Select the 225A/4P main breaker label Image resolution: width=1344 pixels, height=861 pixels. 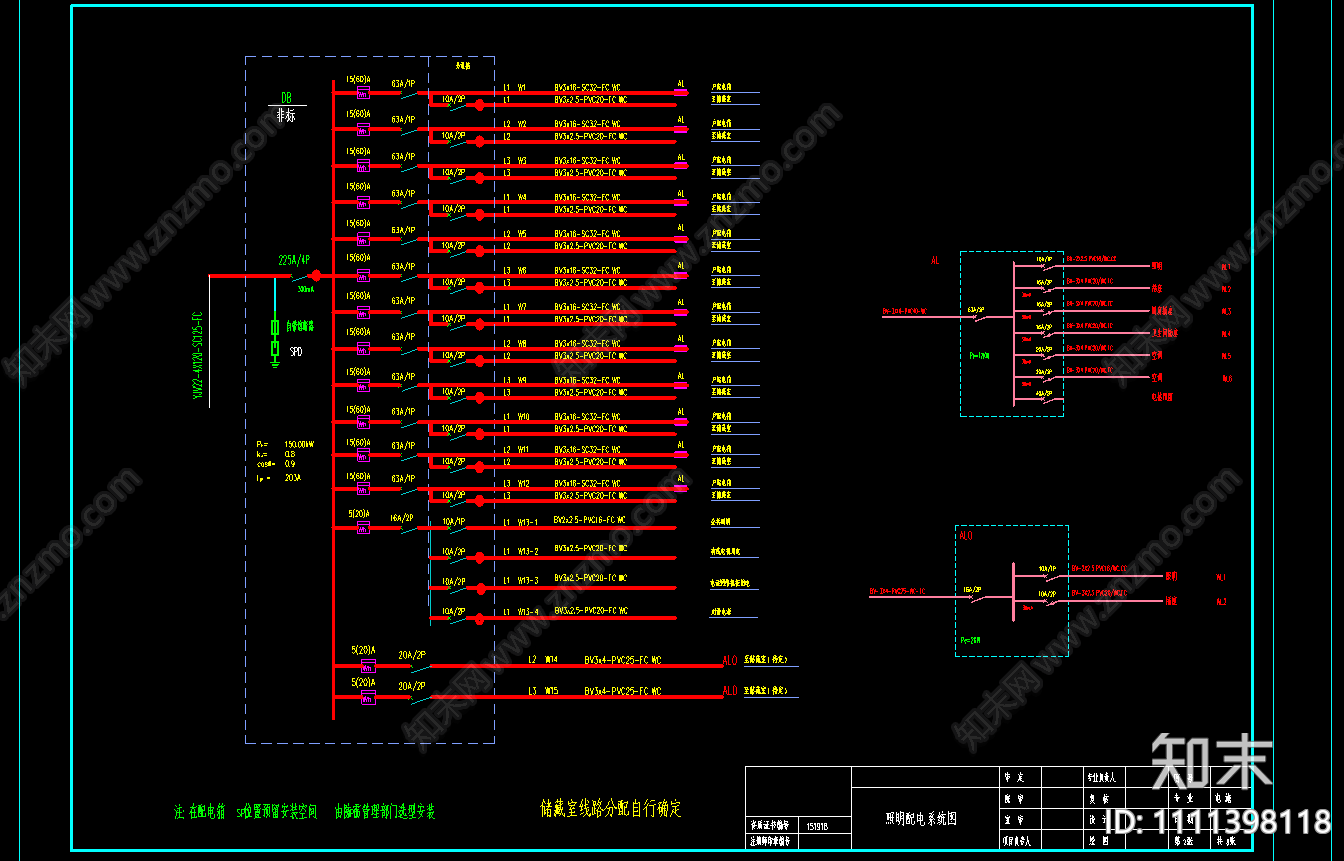tap(294, 261)
